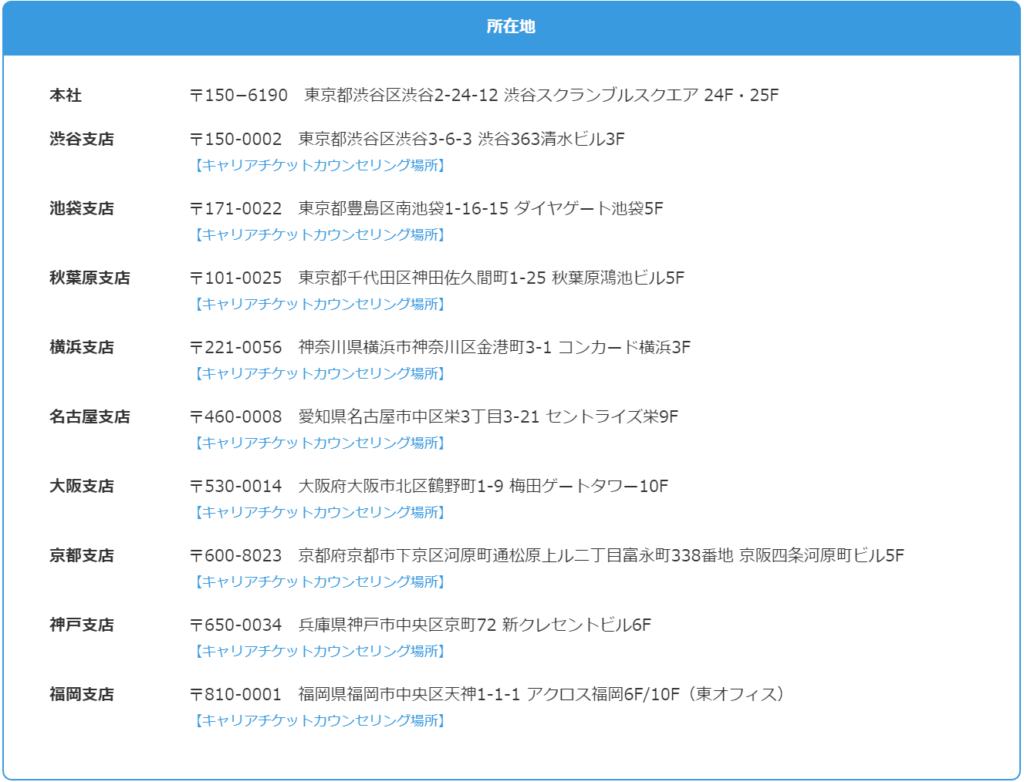
Task: Open the counseling location link under 池袋支店
Action: coord(319,235)
